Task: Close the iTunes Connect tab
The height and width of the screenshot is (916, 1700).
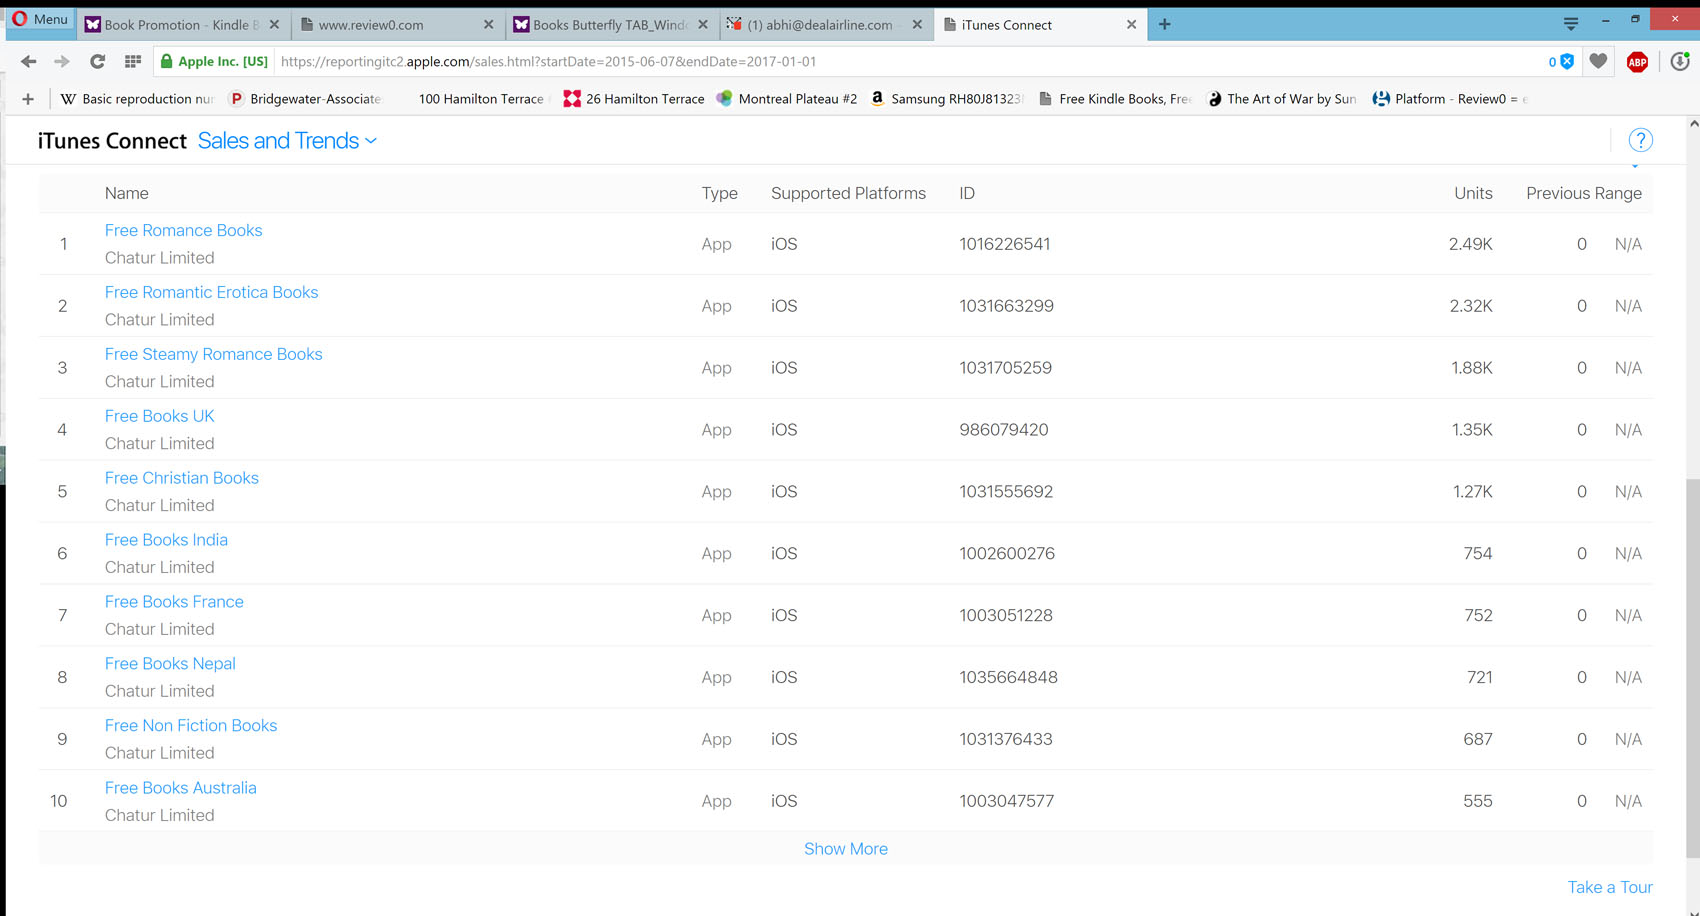Action: pos(1131,25)
